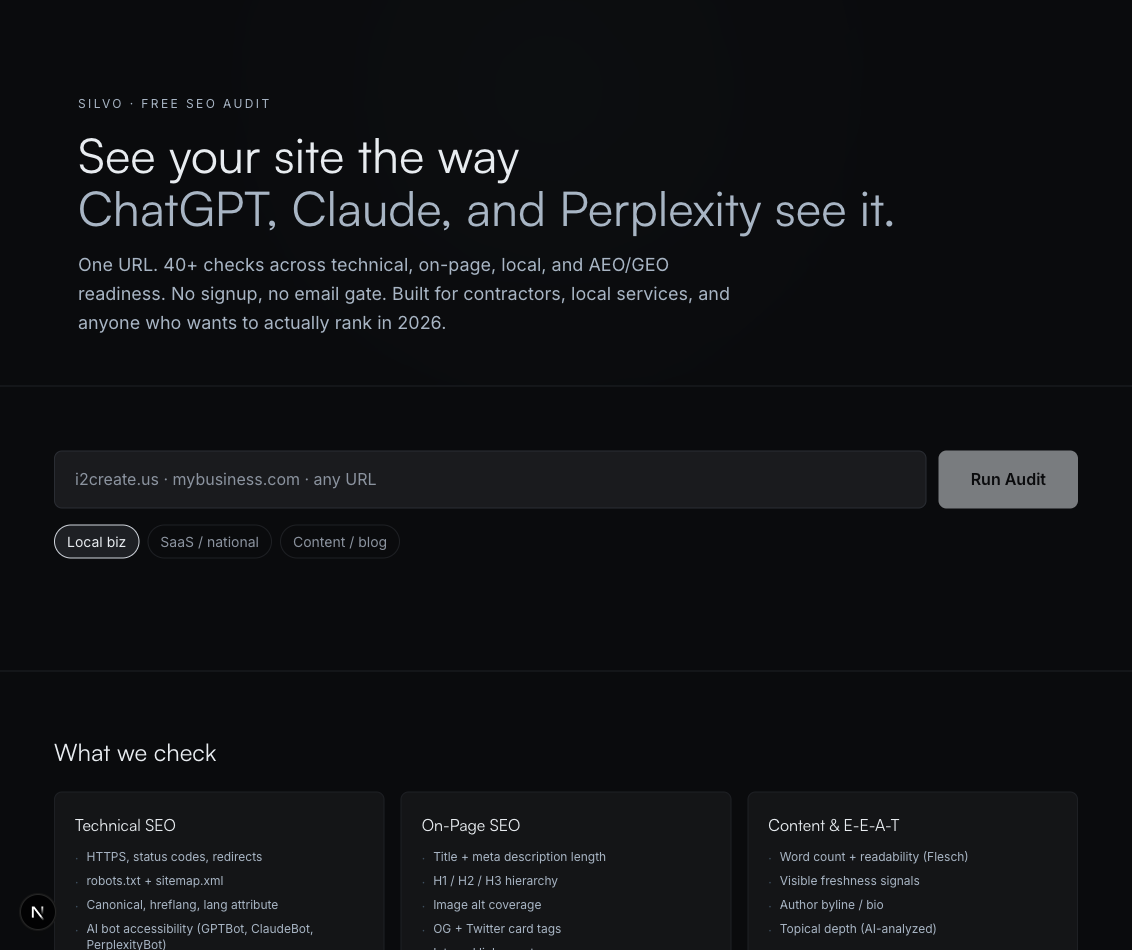Click the Visible freshness signals item
This screenshot has height=950, width=1132.
pos(850,881)
